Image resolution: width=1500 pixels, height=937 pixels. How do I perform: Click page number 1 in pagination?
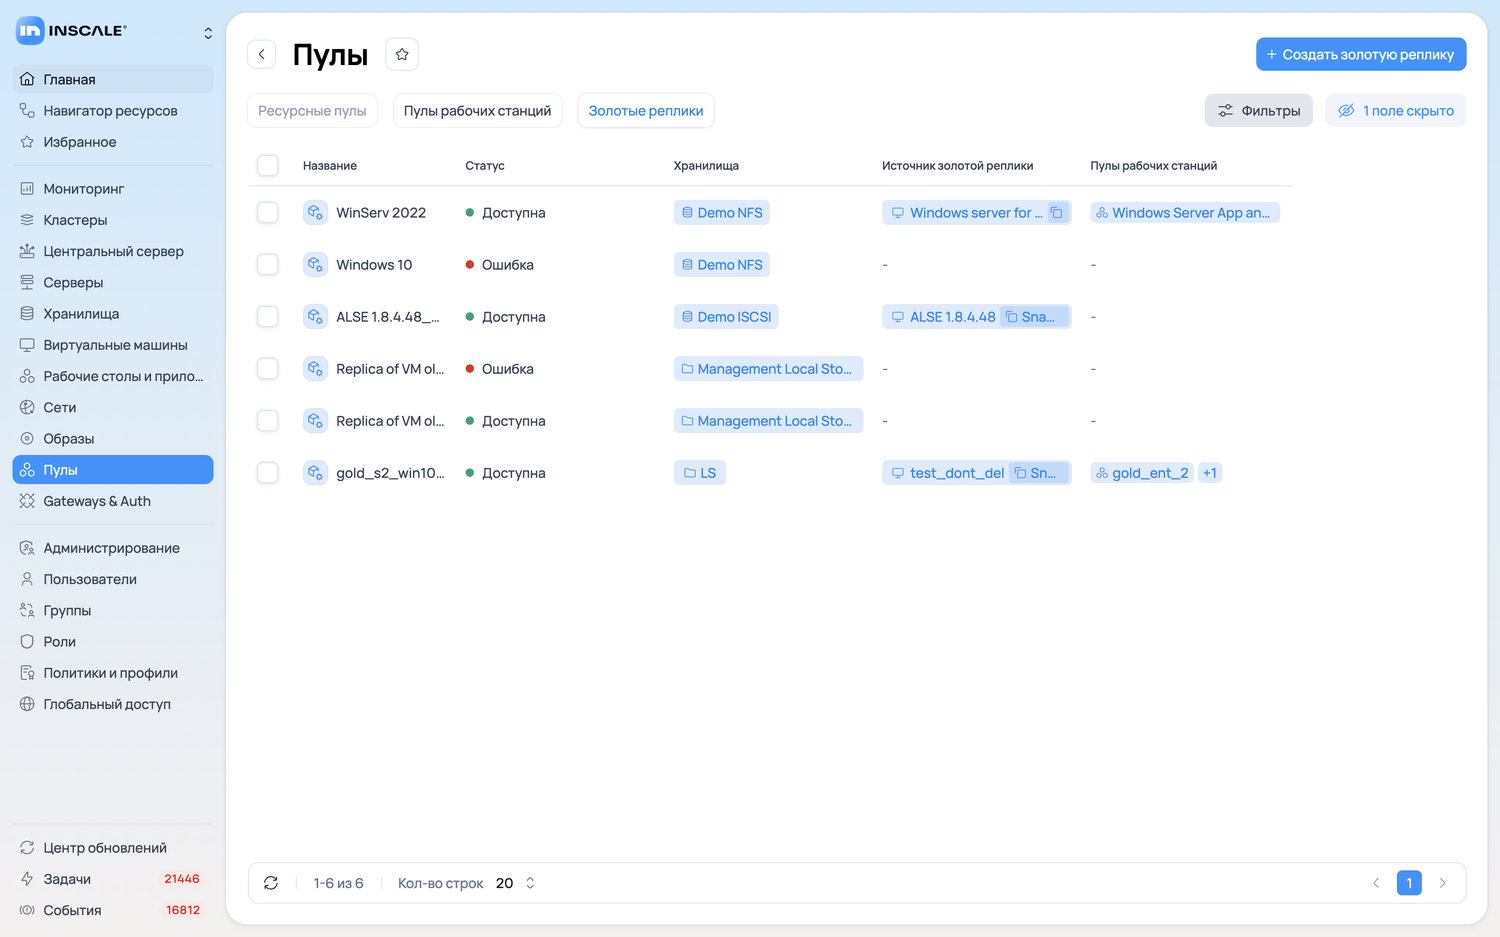1409,883
